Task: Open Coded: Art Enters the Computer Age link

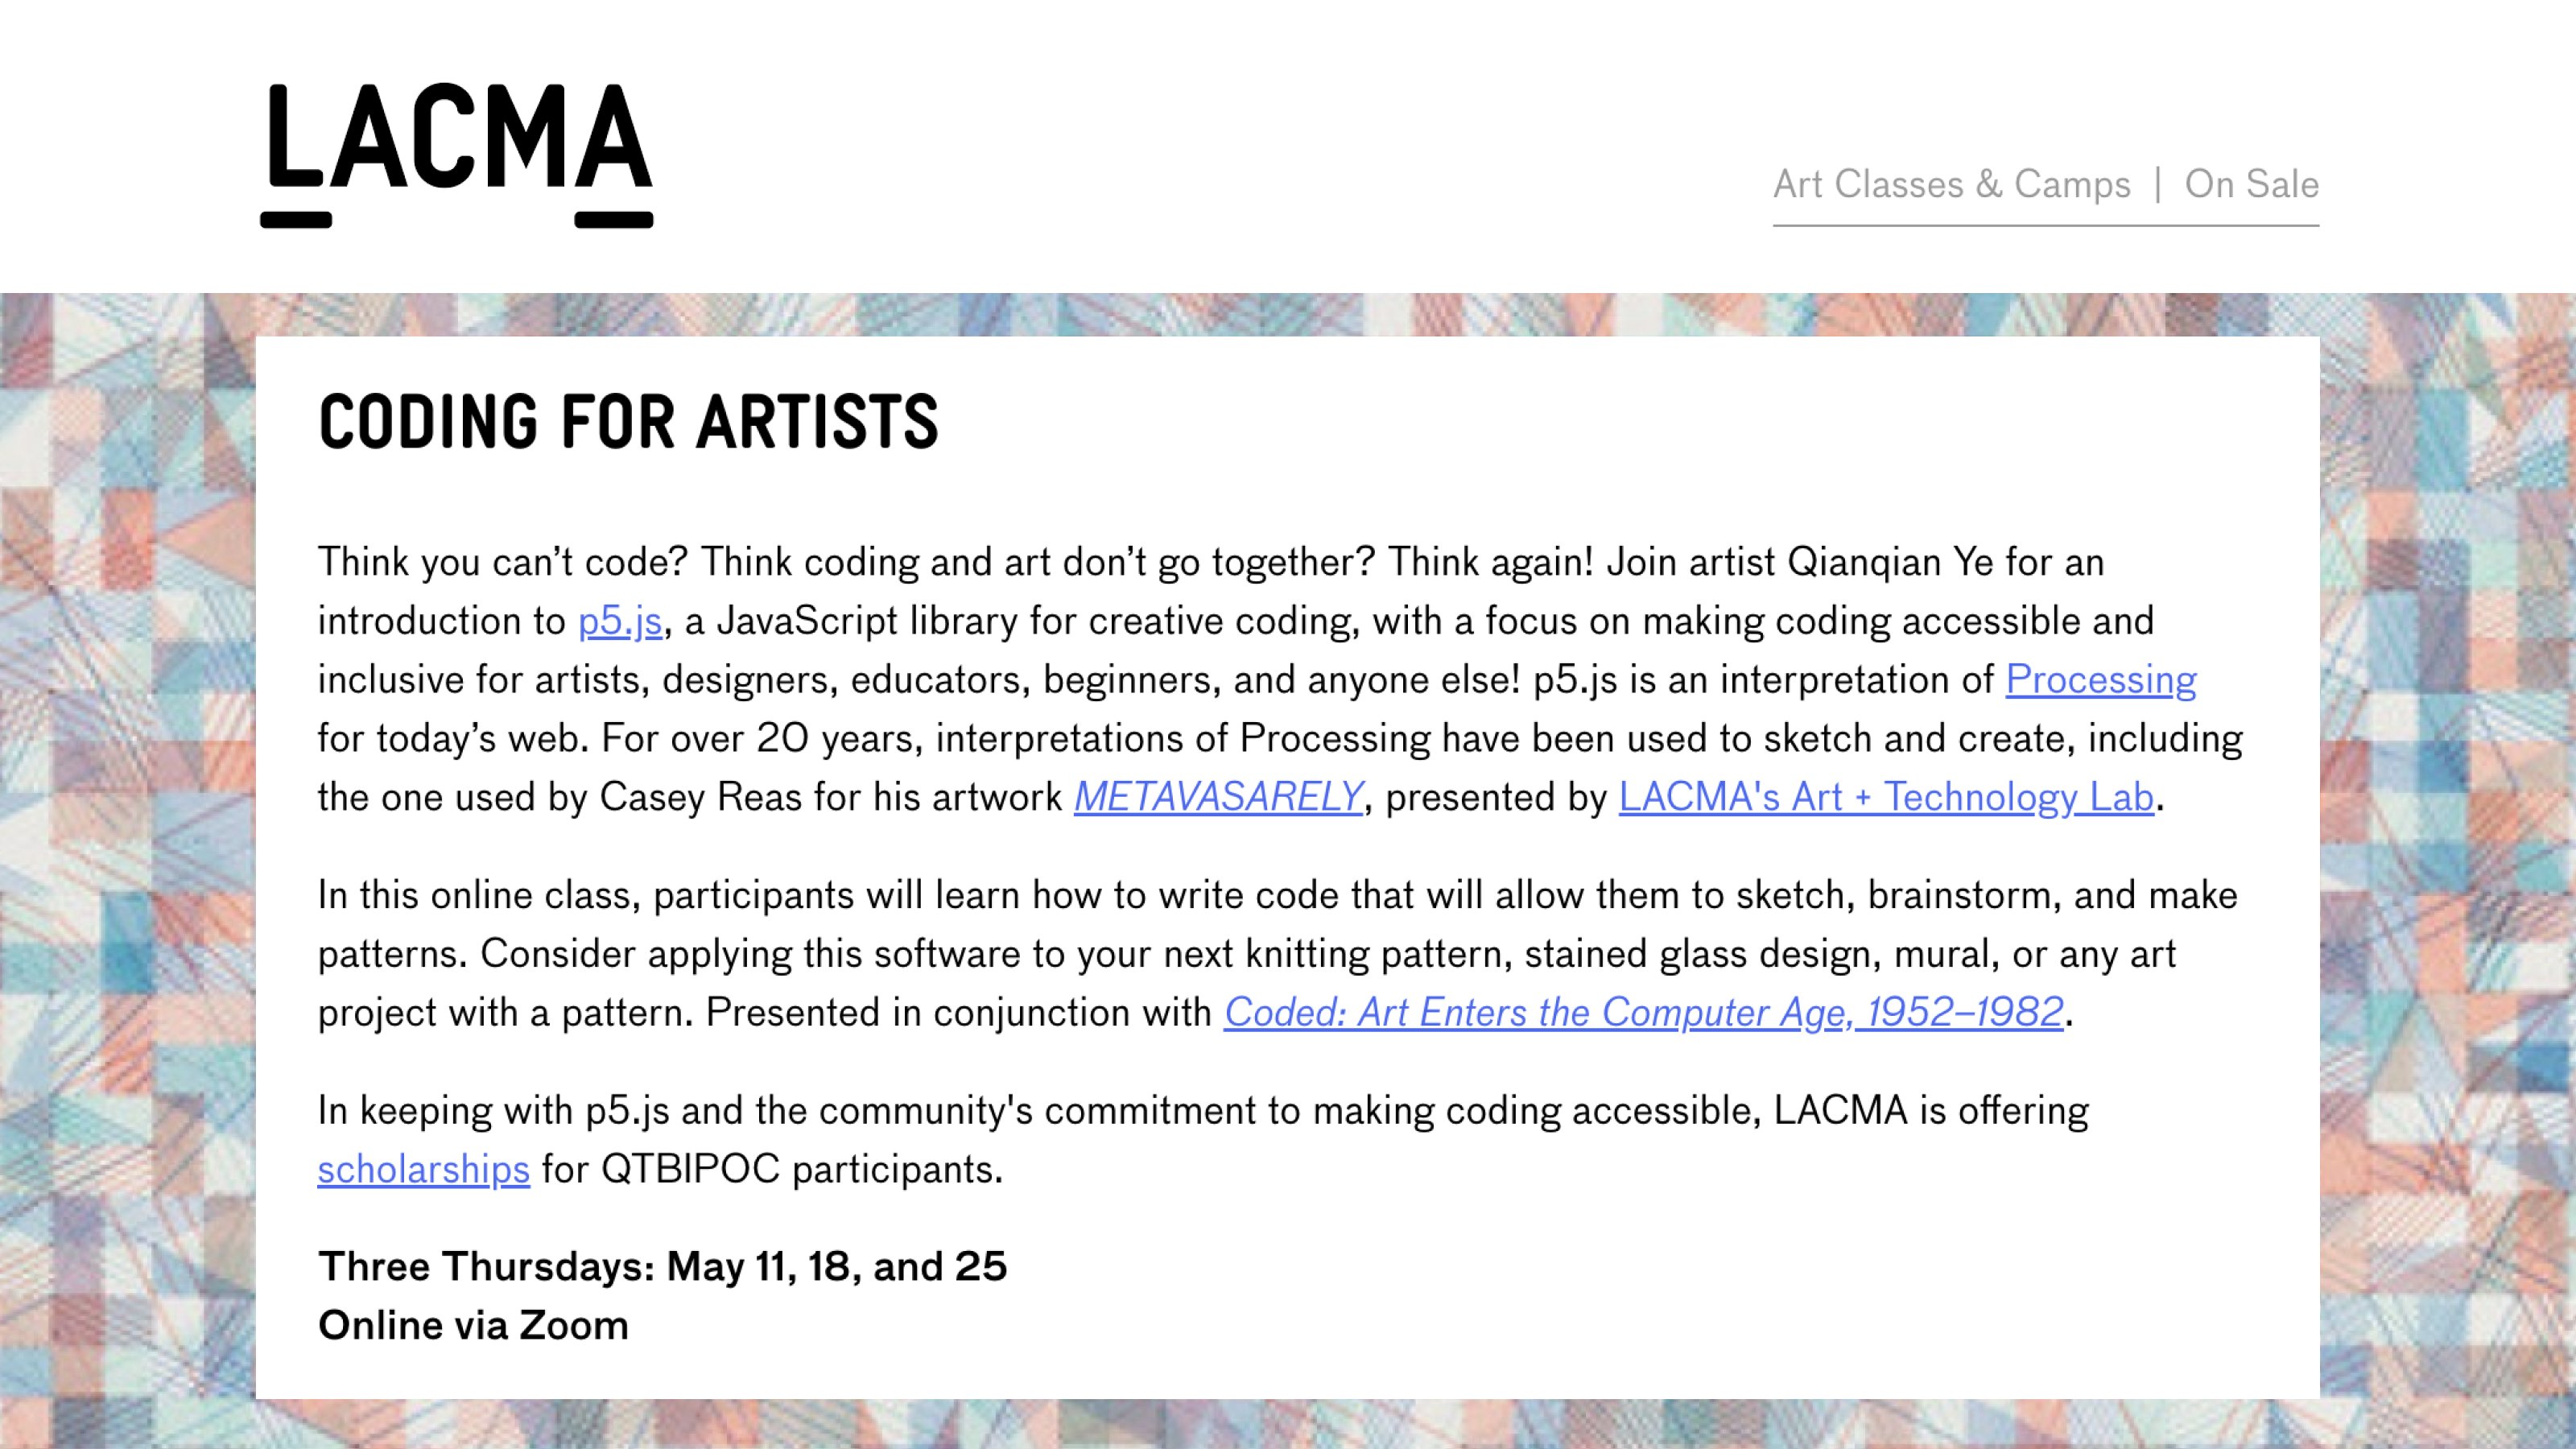Action: [x=1644, y=1012]
